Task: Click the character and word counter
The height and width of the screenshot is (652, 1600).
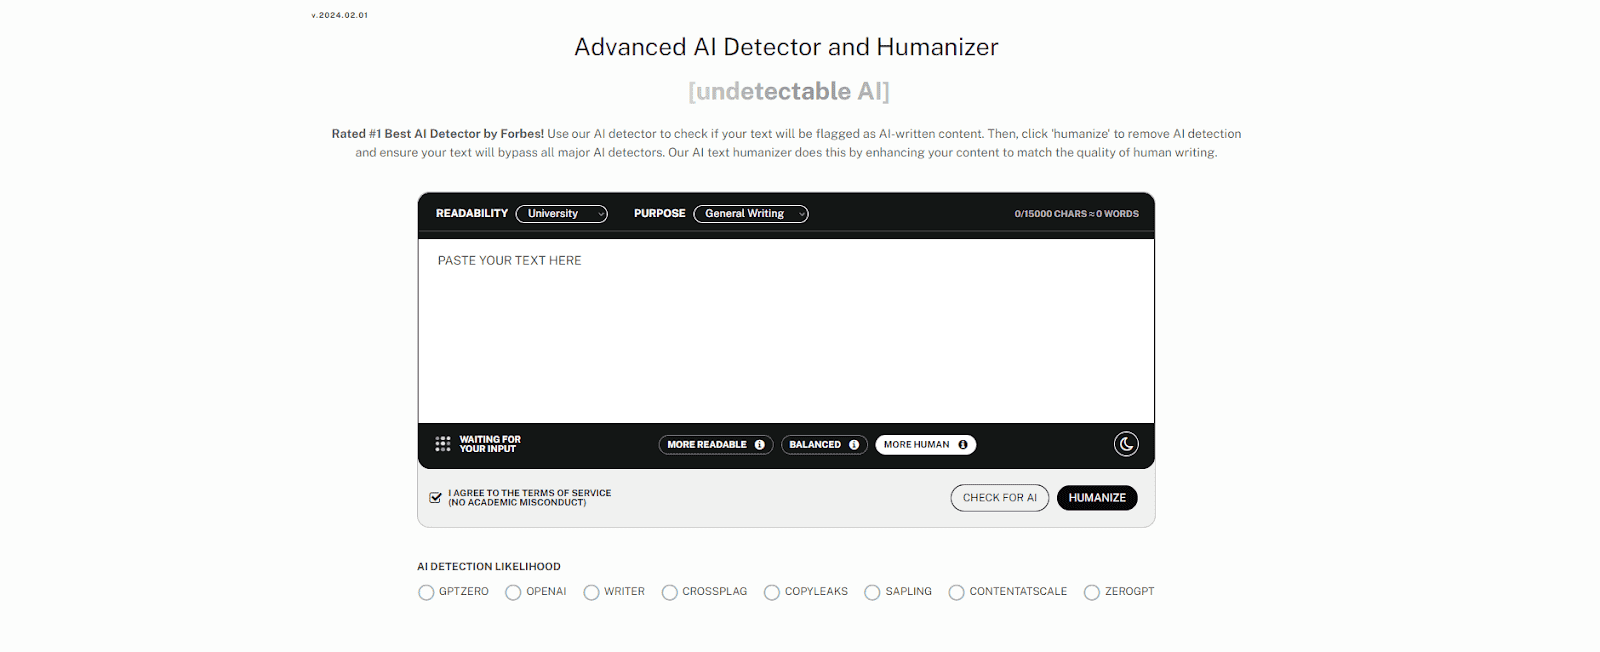Action: [1077, 214]
